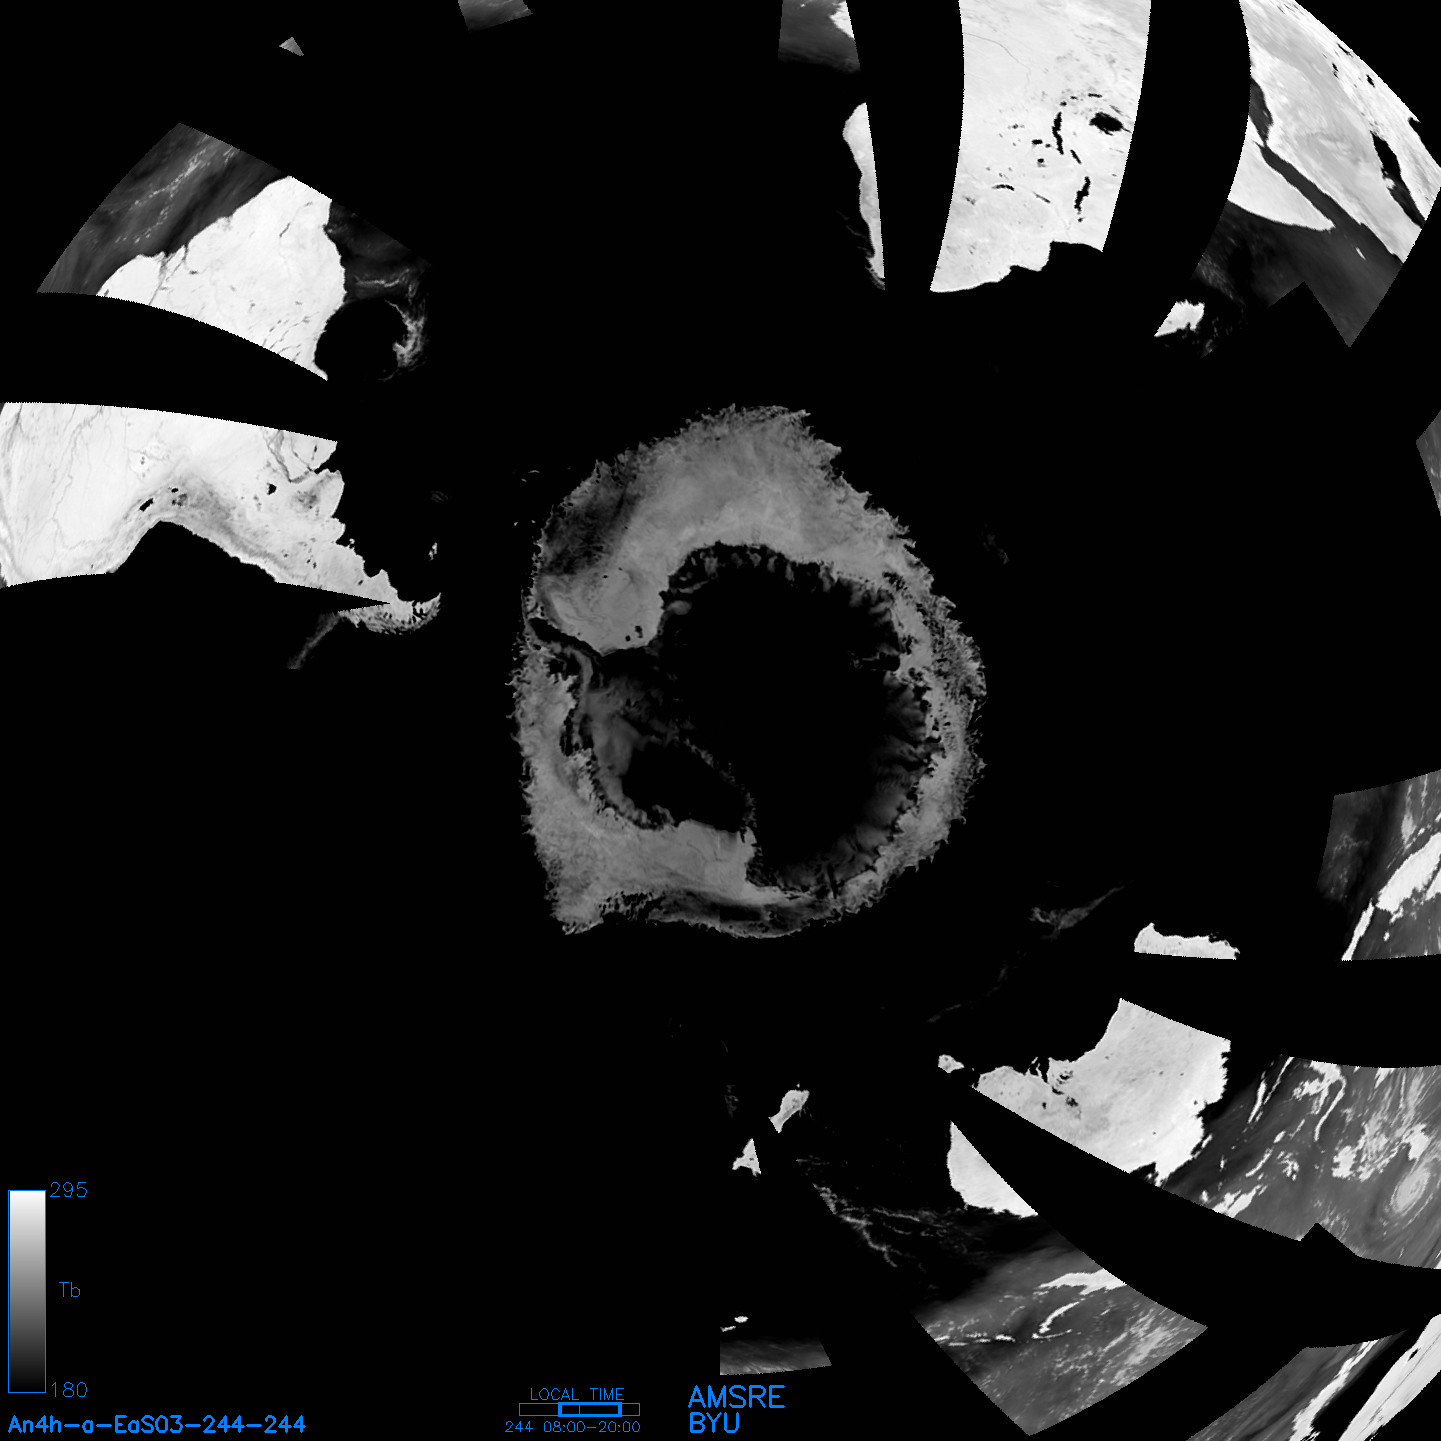
Task: Click the Tb colorbar label
Action: tap(69, 1290)
